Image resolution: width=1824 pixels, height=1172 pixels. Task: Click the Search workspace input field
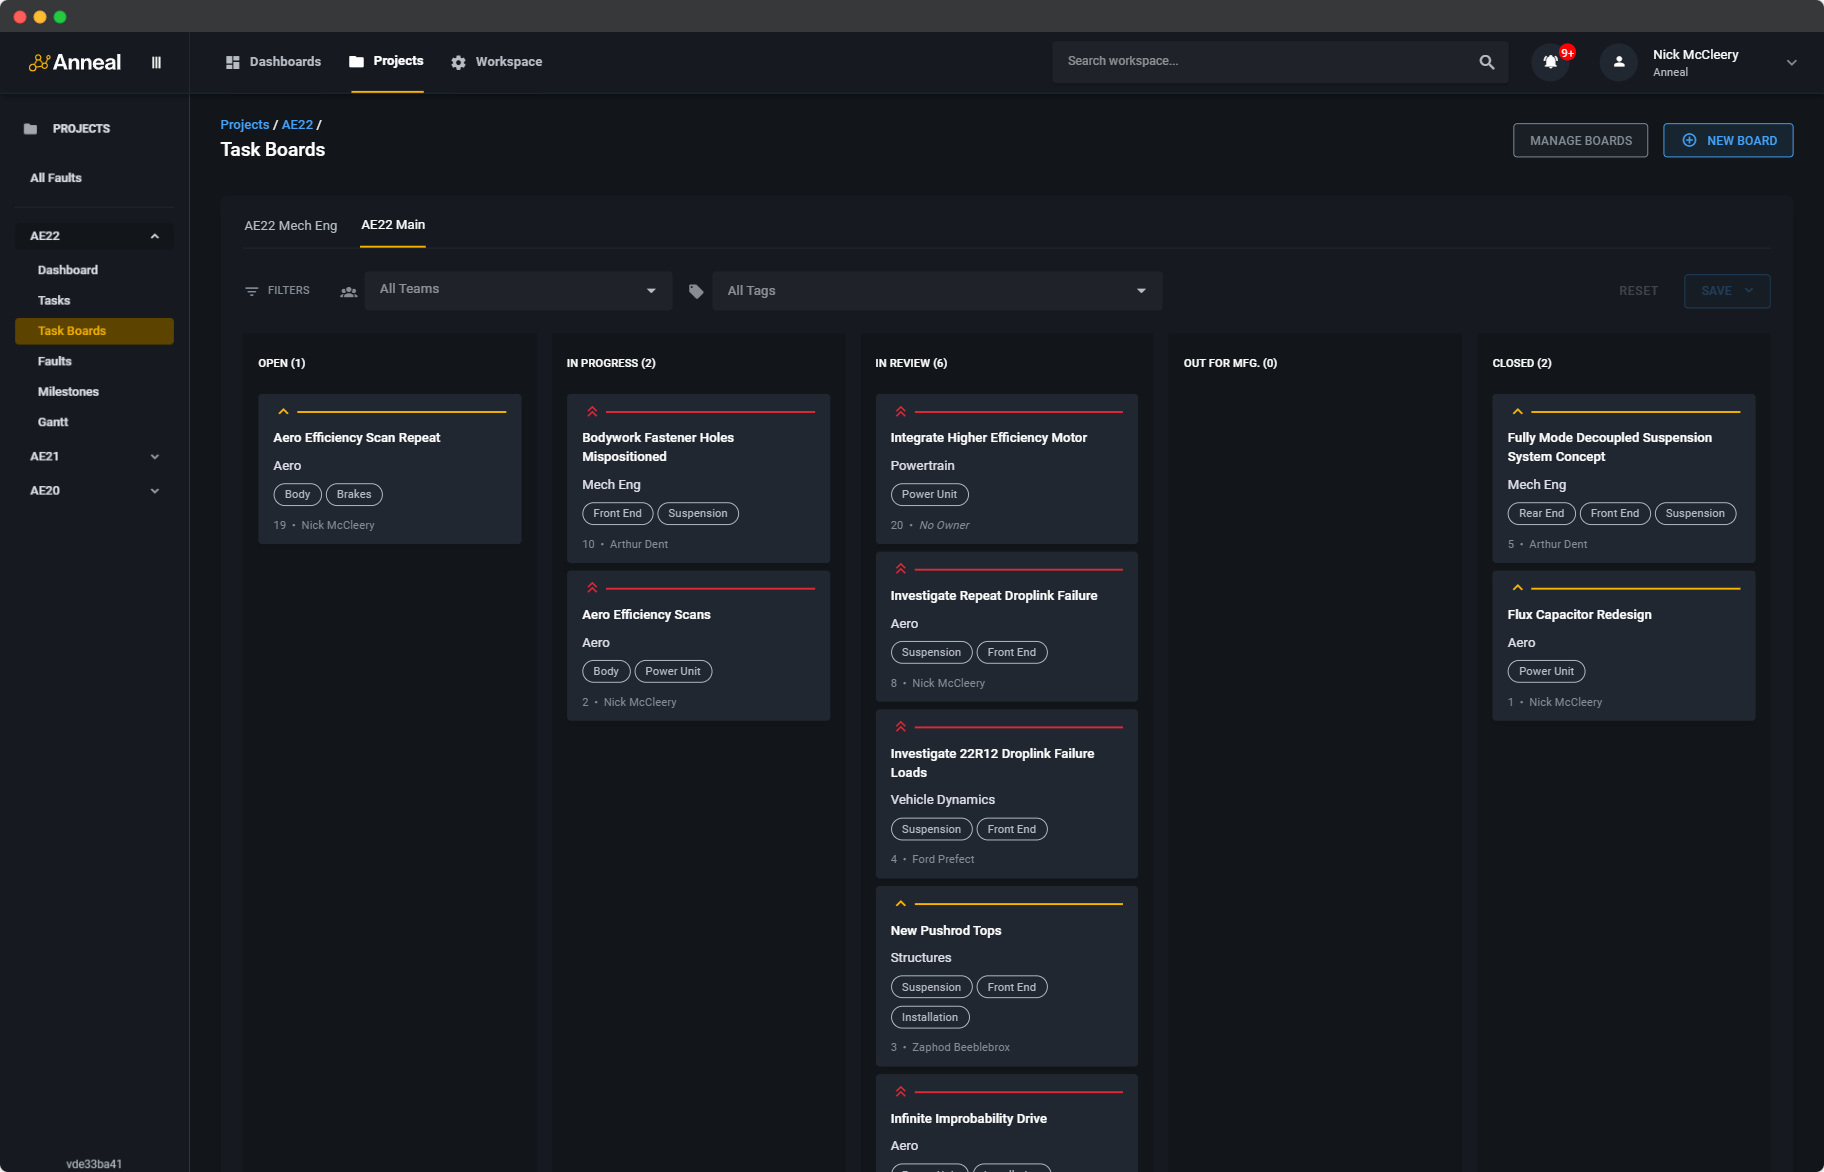[x=1265, y=62]
